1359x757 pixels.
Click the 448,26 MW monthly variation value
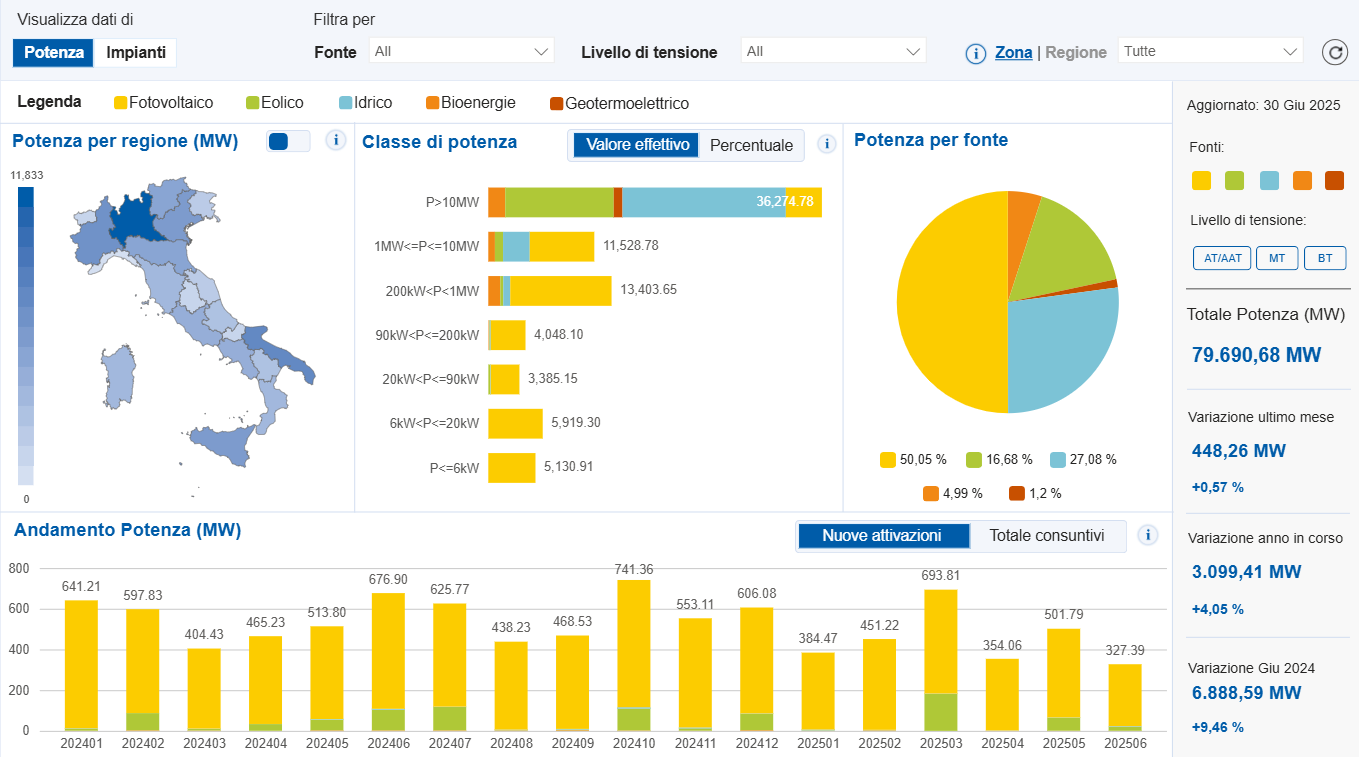pyautogui.click(x=1239, y=451)
